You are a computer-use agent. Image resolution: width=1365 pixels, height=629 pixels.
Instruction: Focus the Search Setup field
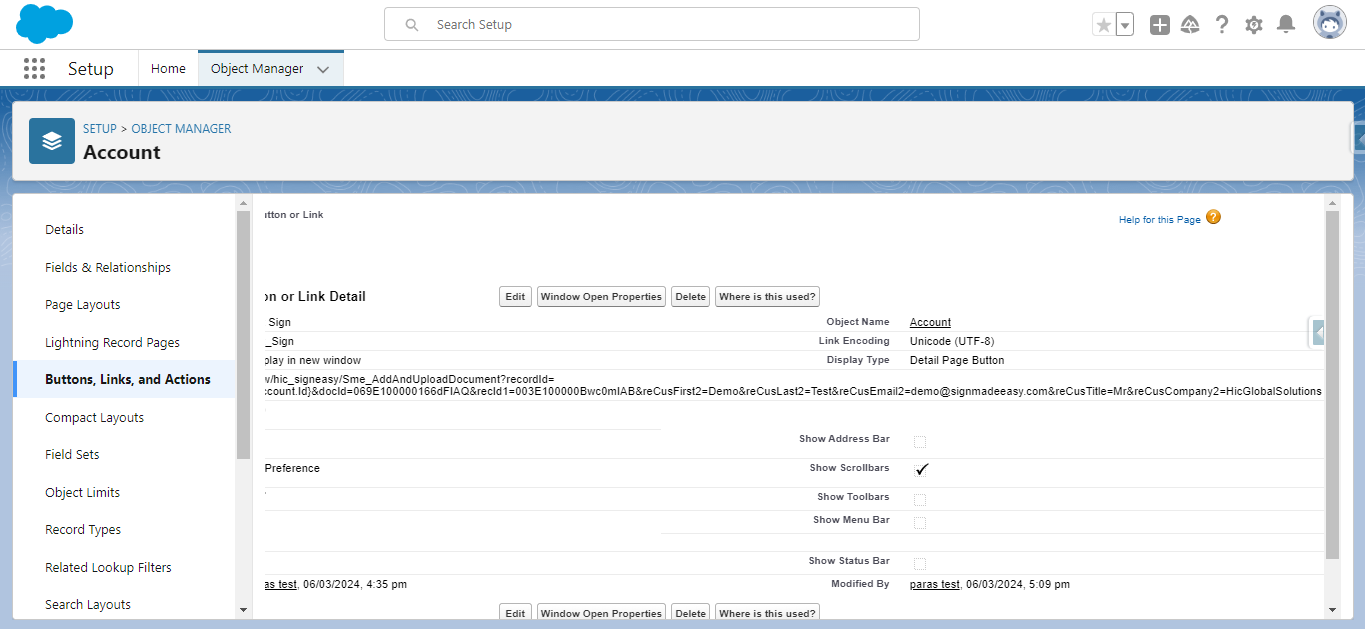coord(652,25)
